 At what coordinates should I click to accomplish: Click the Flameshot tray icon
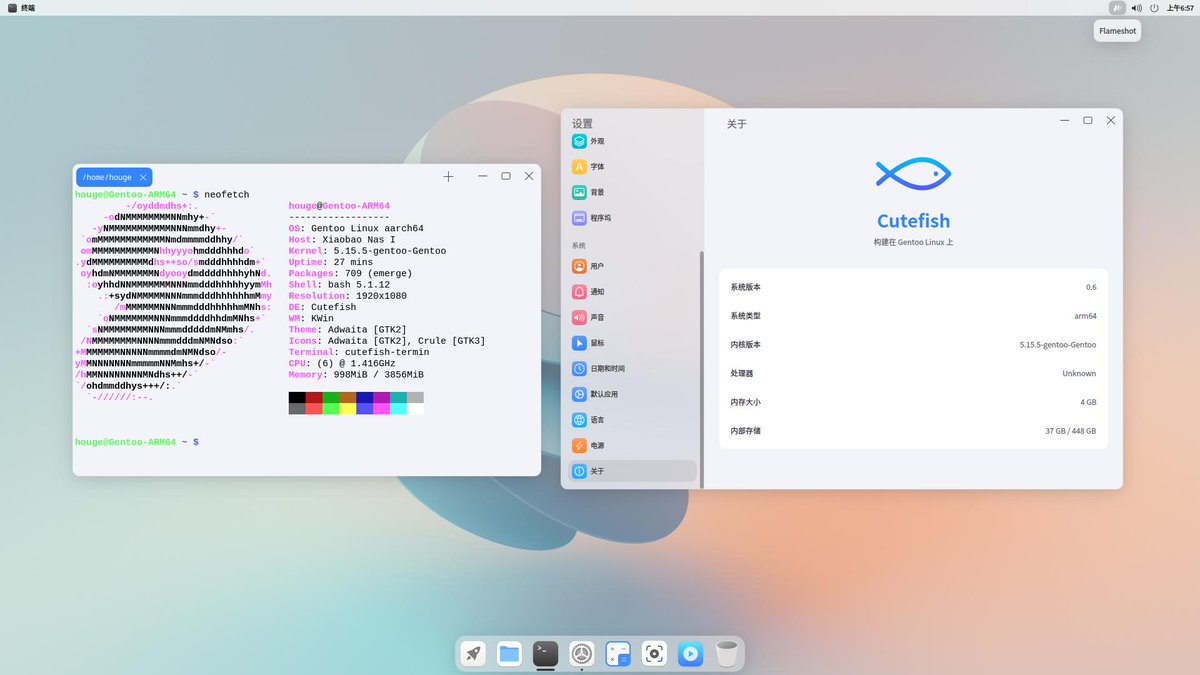[1118, 8]
